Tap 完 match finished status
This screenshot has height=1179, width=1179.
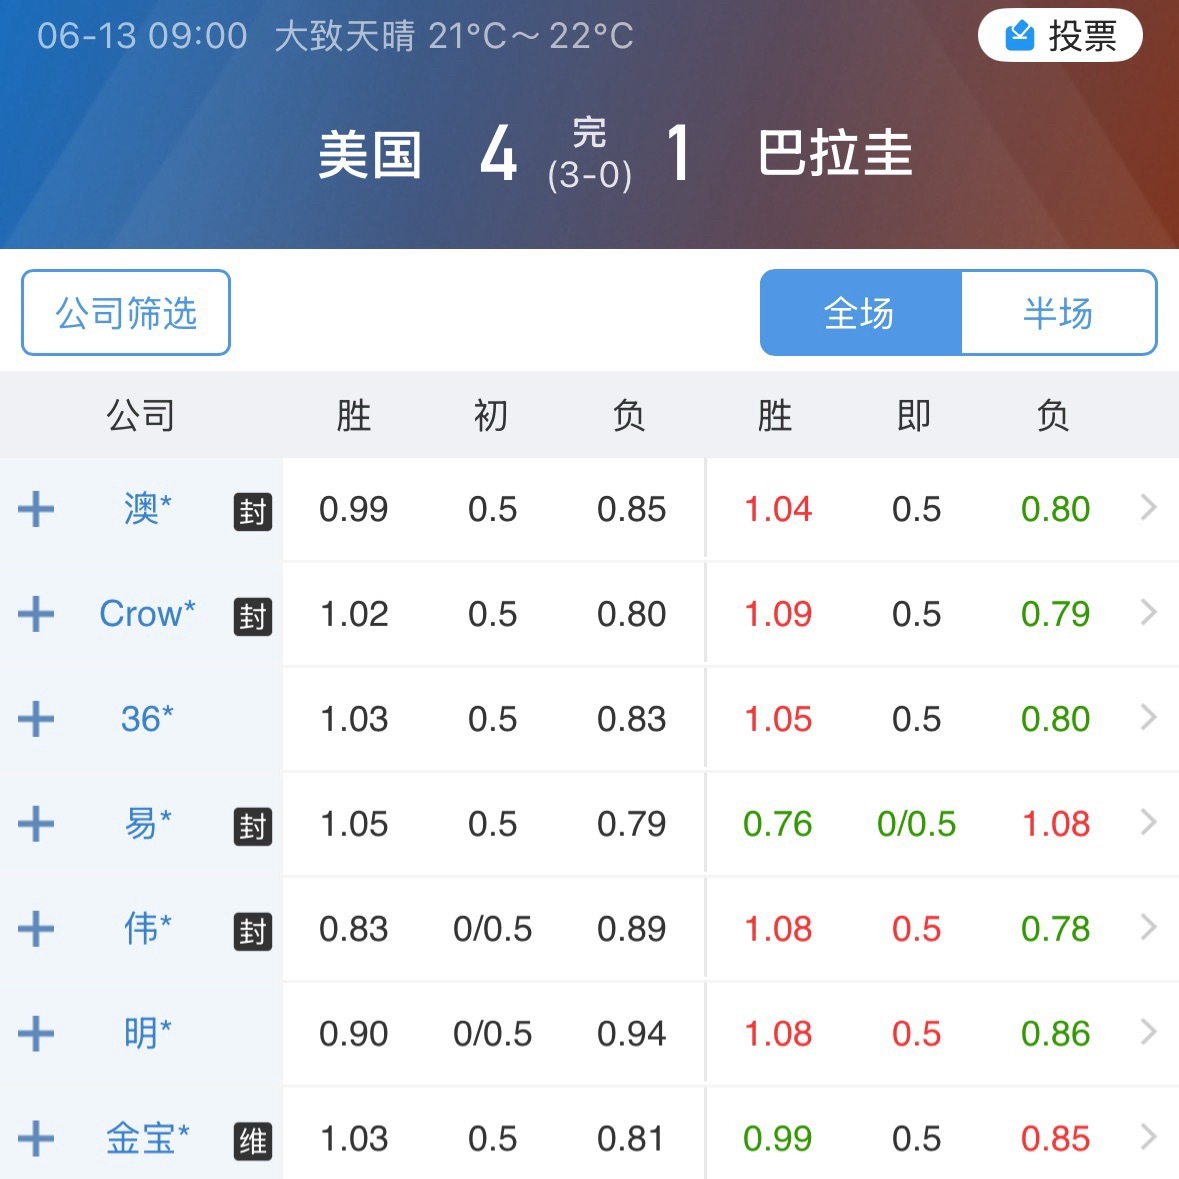coord(590,132)
